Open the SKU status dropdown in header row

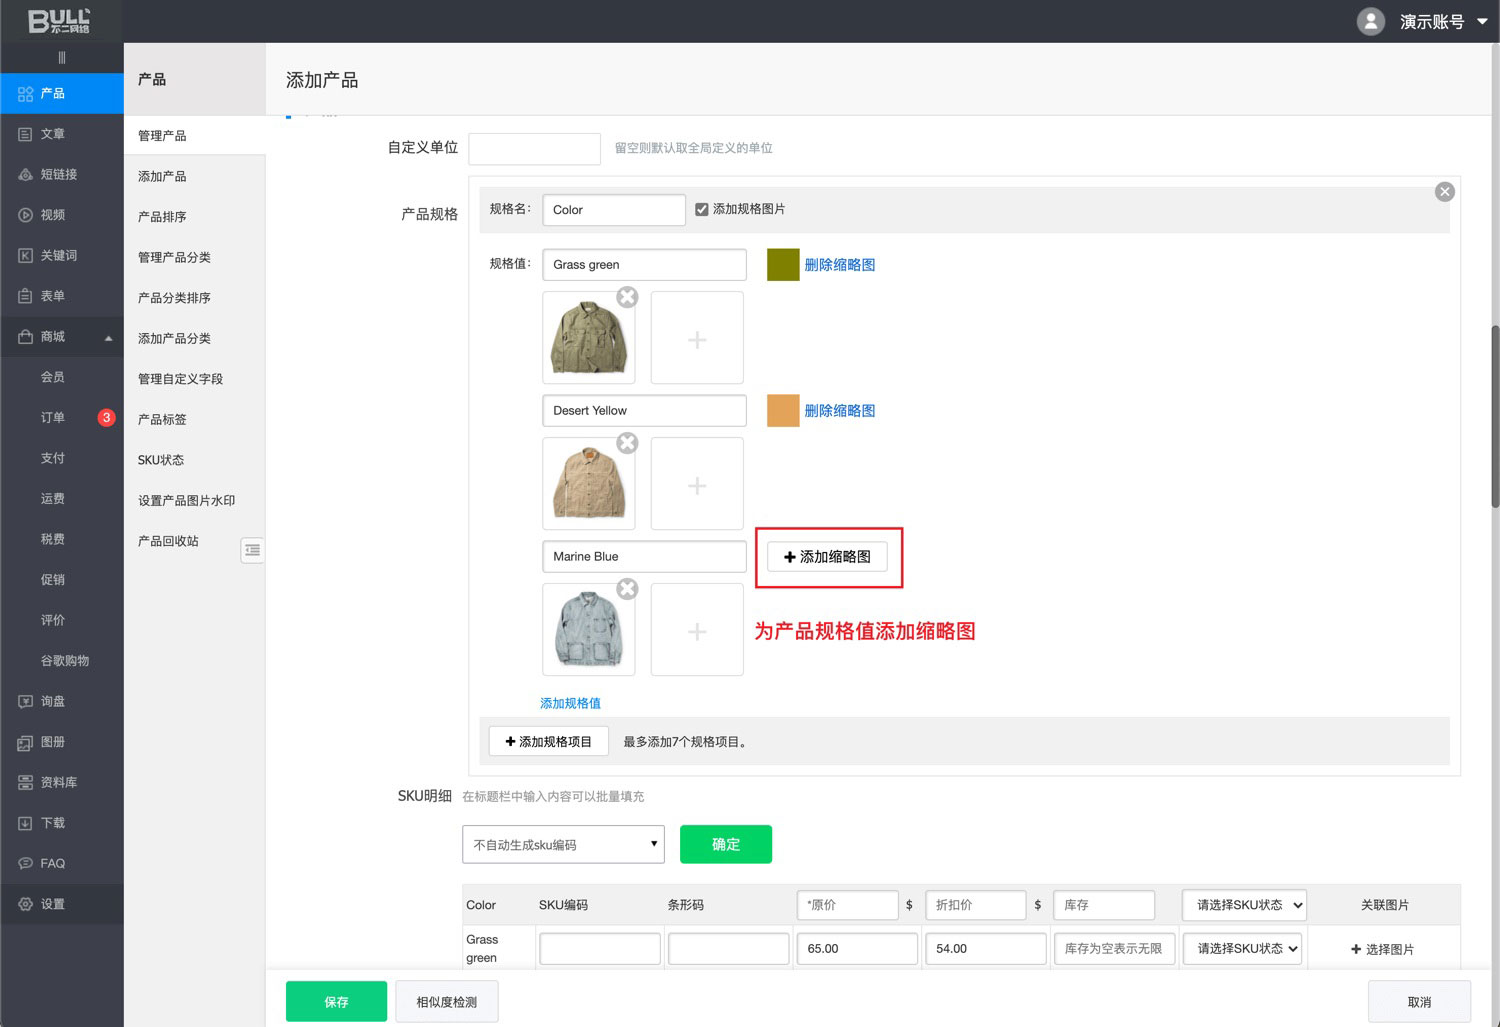1244,905
